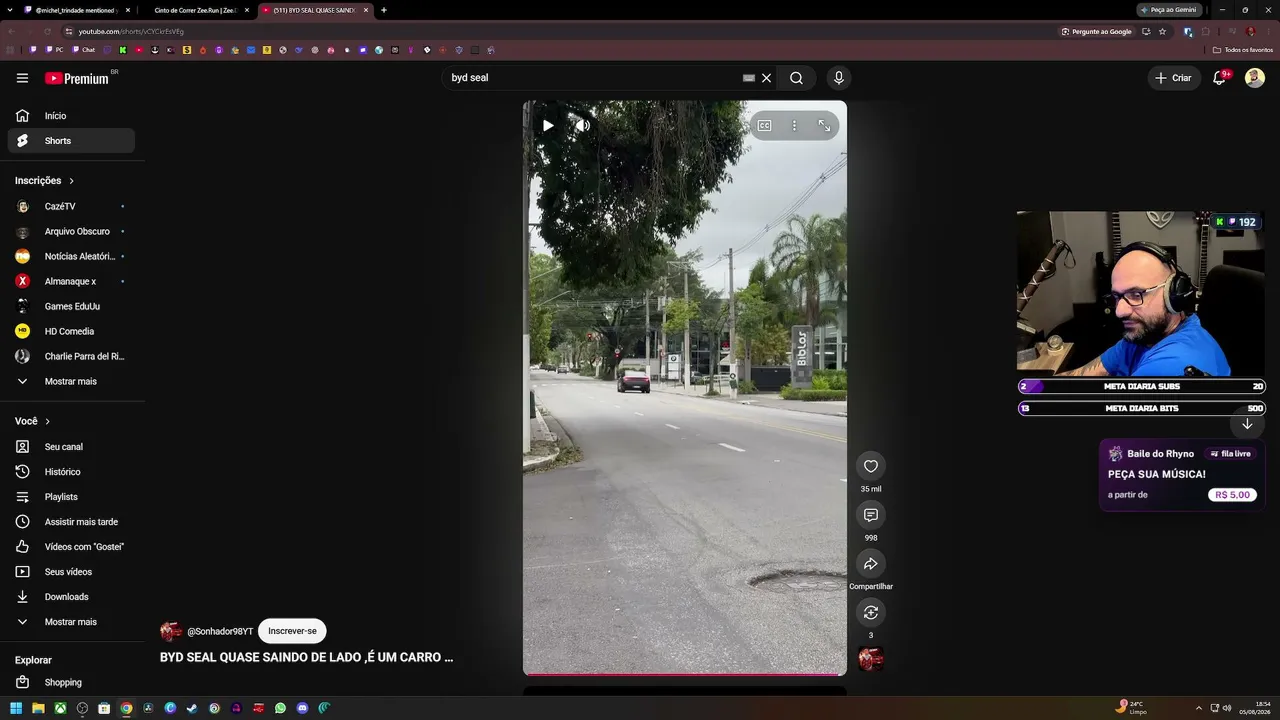Clear the search box with the X icon
The height and width of the screenshot is (720, 1280).
pos(767,78)
